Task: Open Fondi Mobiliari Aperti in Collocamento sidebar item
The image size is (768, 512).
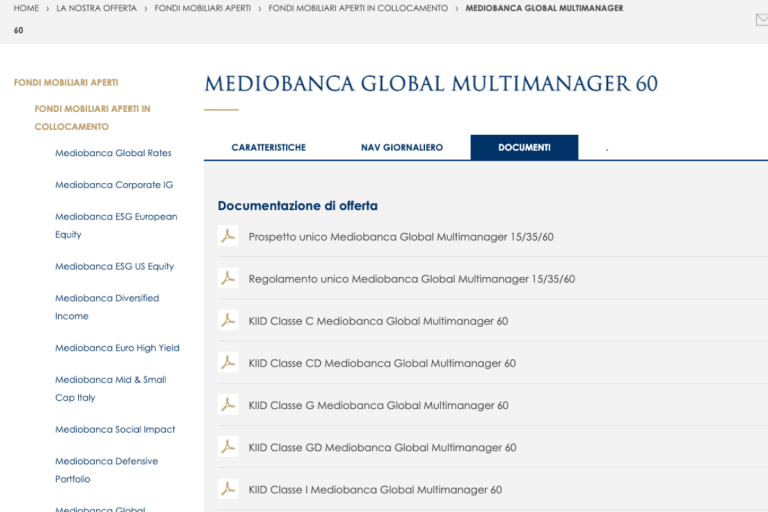Action: point(93,118)
